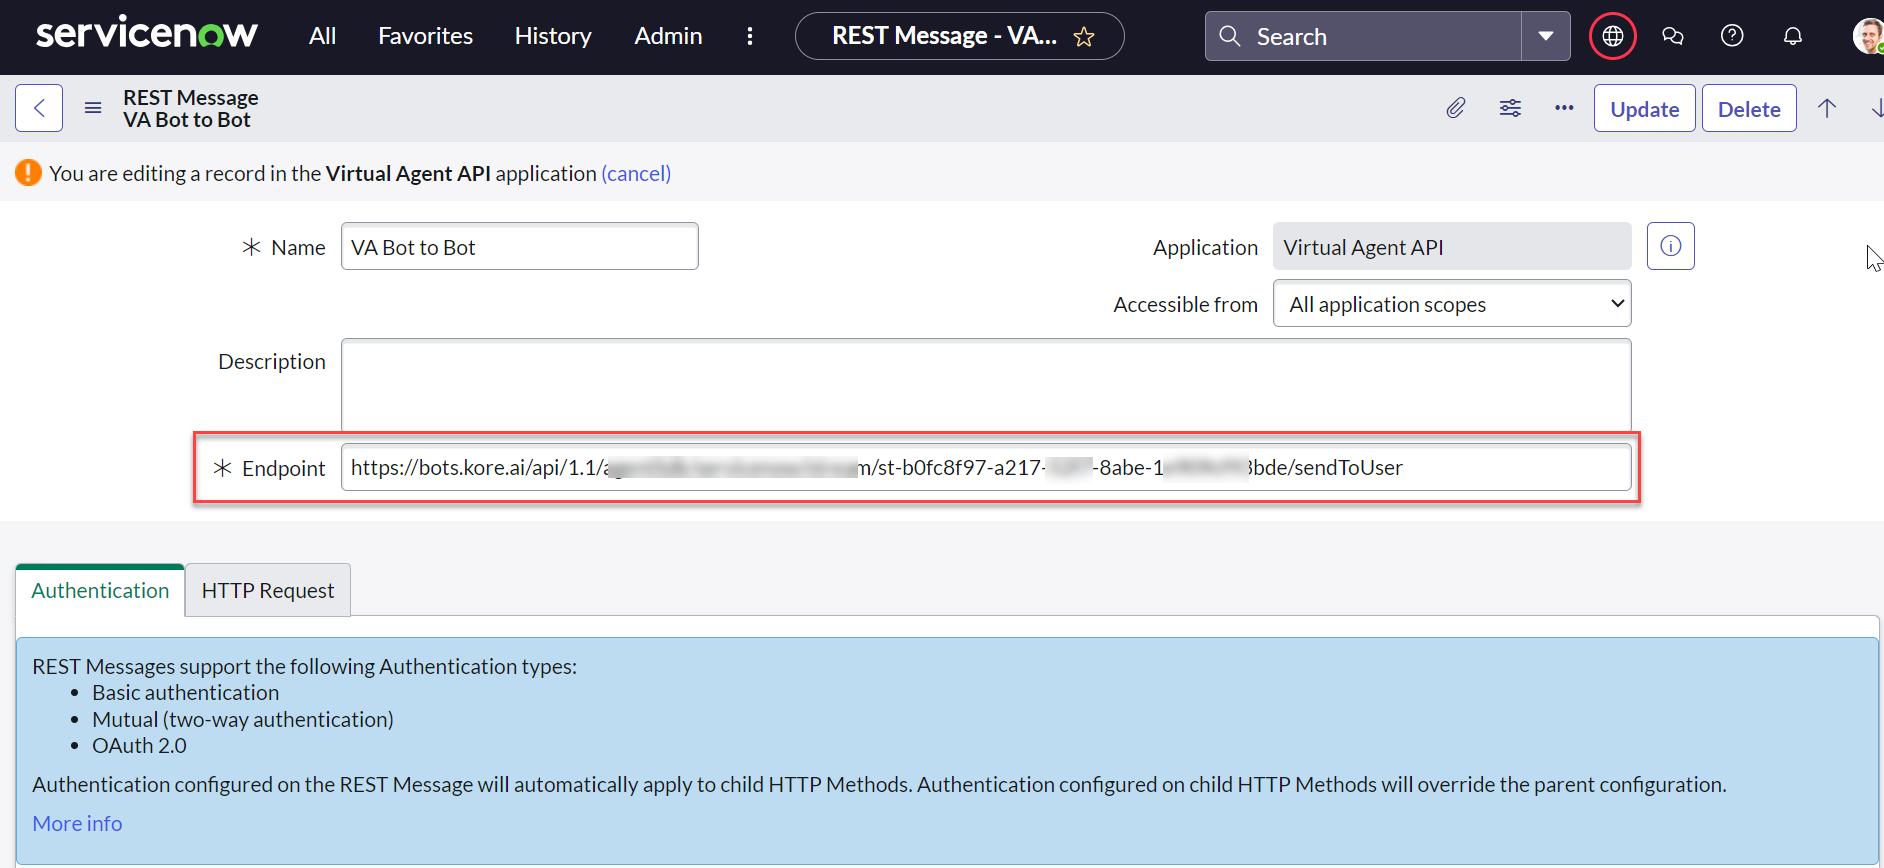
Task: Click the paperclip attachments icon
Action: click(x=1456, y=108)
